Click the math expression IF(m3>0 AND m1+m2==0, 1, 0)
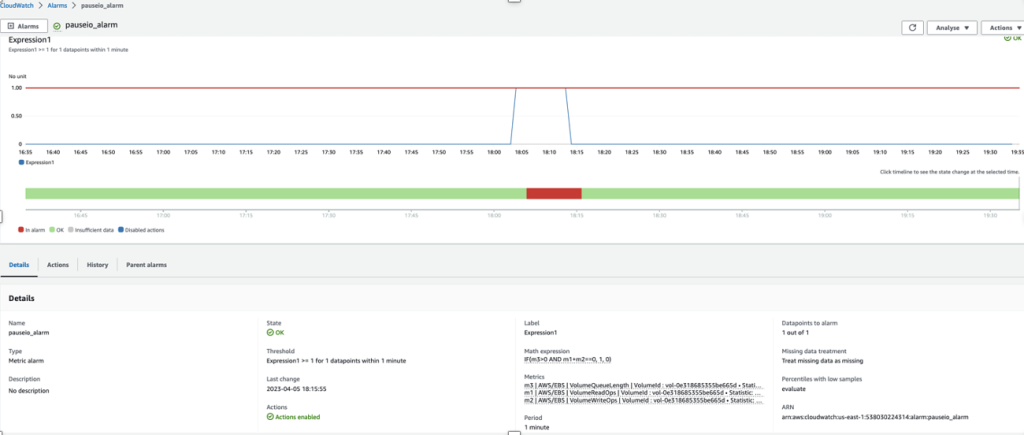This screenshot has width=1024, height=435. [x=568, y=360]
